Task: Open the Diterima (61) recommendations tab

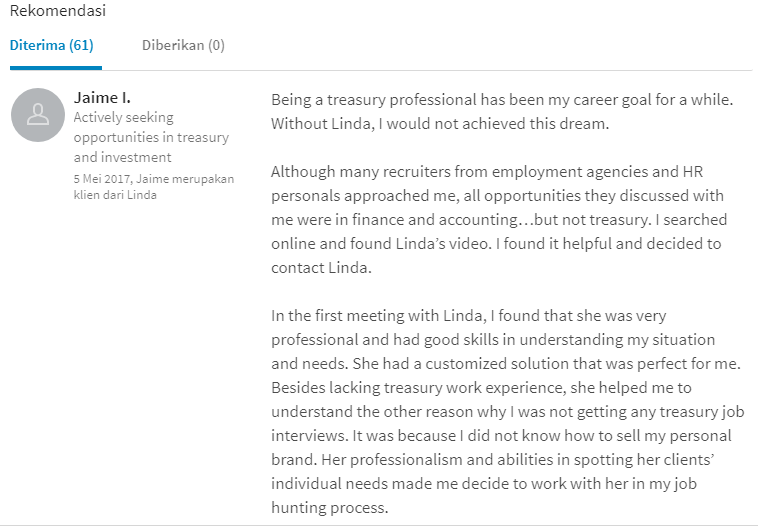Action: pos(52,45)
